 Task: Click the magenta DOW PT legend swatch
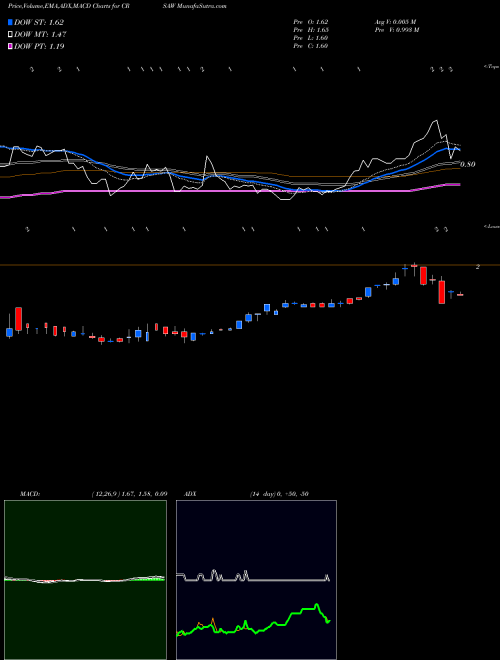click(11, 46)
